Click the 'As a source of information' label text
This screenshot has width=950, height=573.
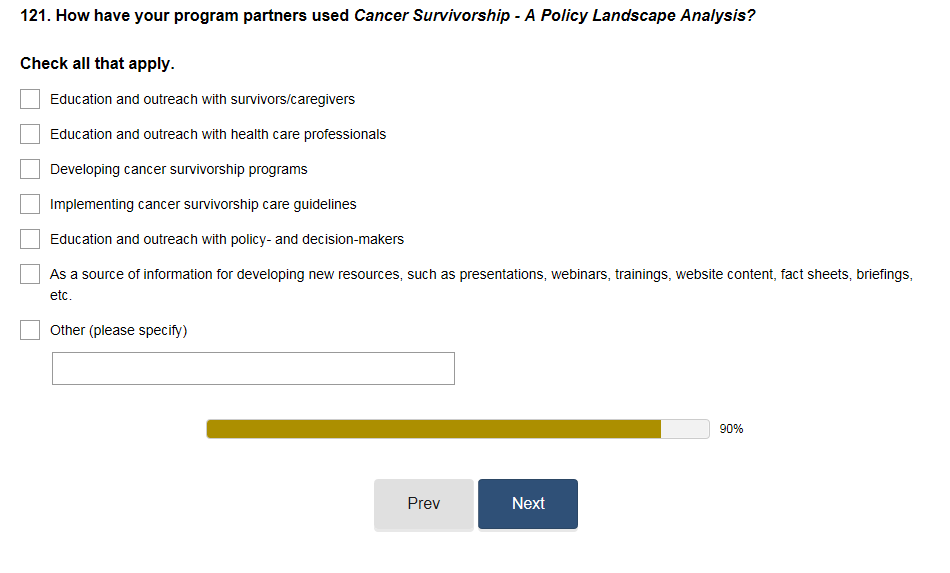point(480,274)
